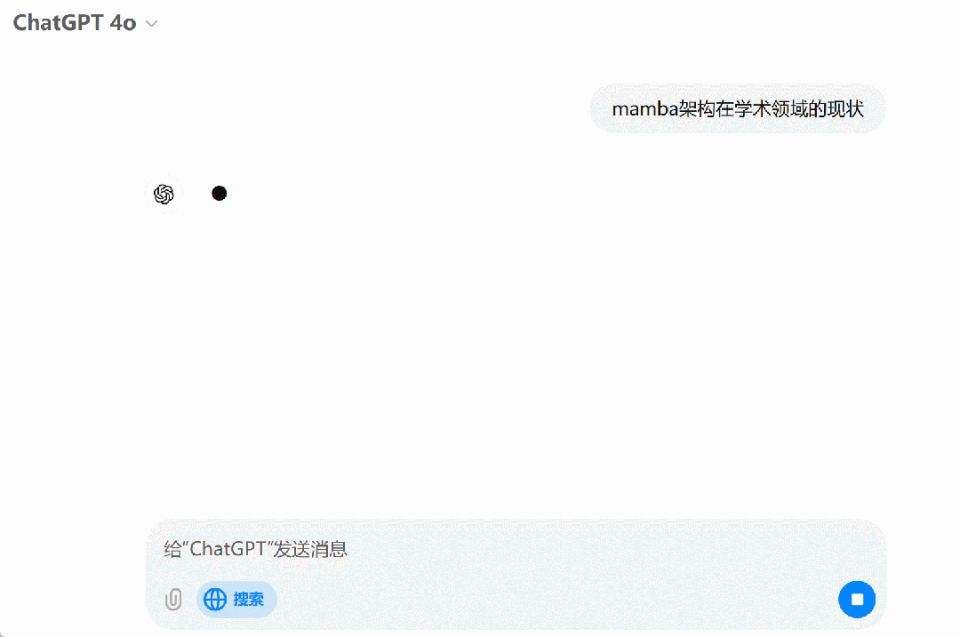Open the ChatGPT 4o model selector
Image resolution: width=960 pixels, height=637 pixels.
[x=86, y=23]
